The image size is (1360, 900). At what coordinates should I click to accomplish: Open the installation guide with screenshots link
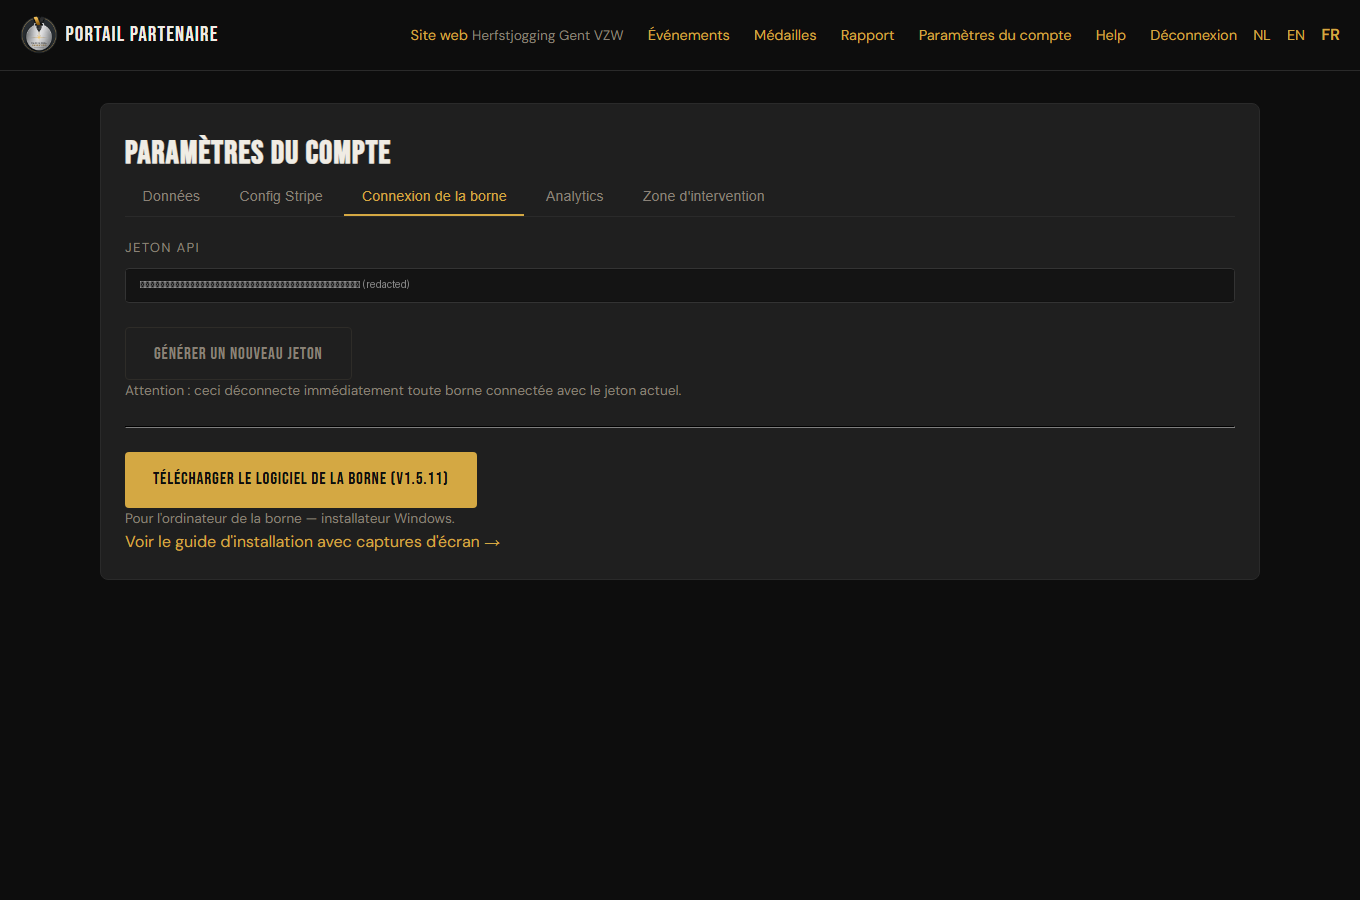pos(312,542)
